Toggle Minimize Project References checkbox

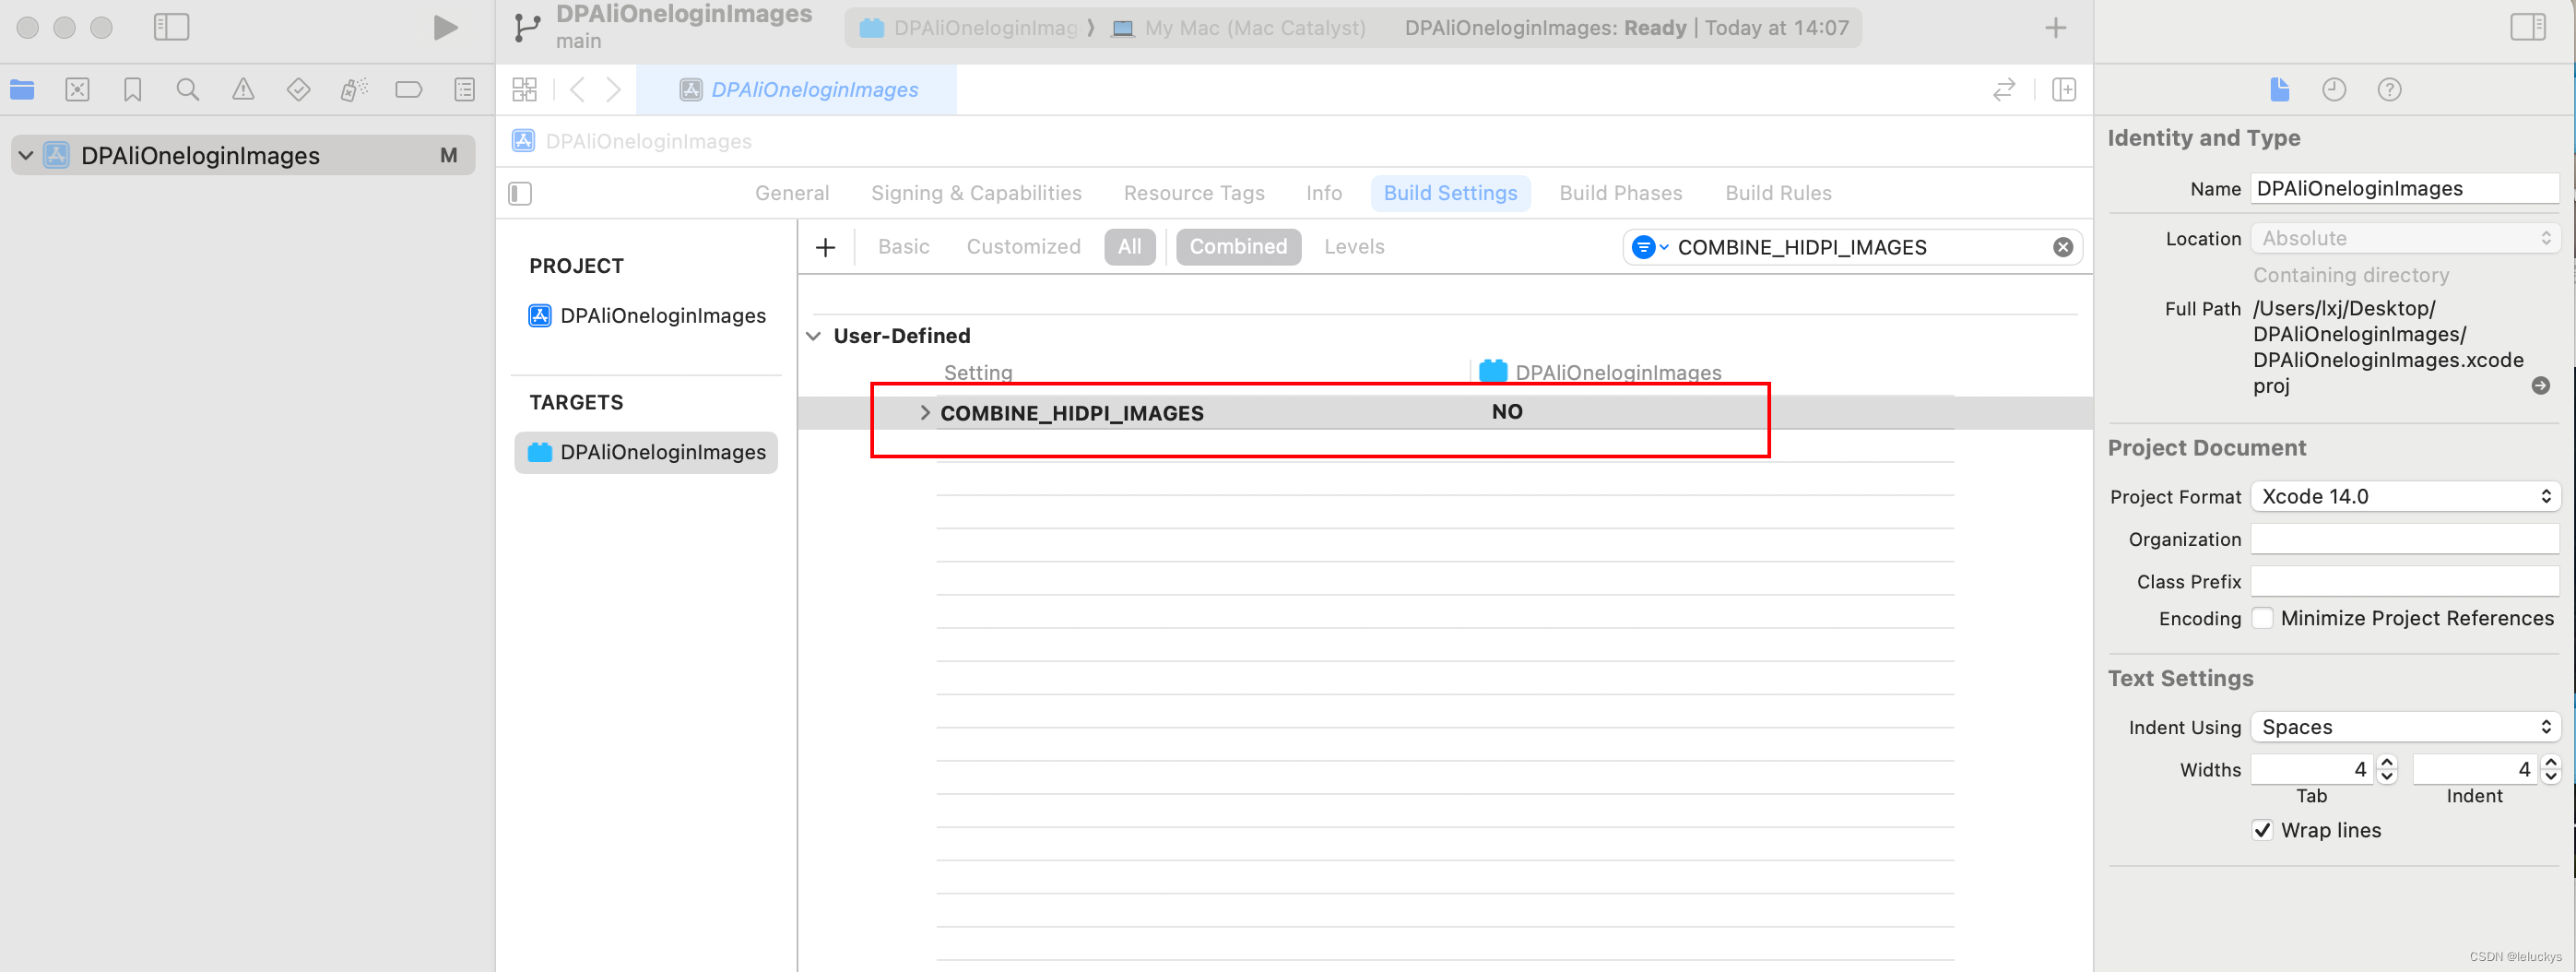coord(2262,618)
